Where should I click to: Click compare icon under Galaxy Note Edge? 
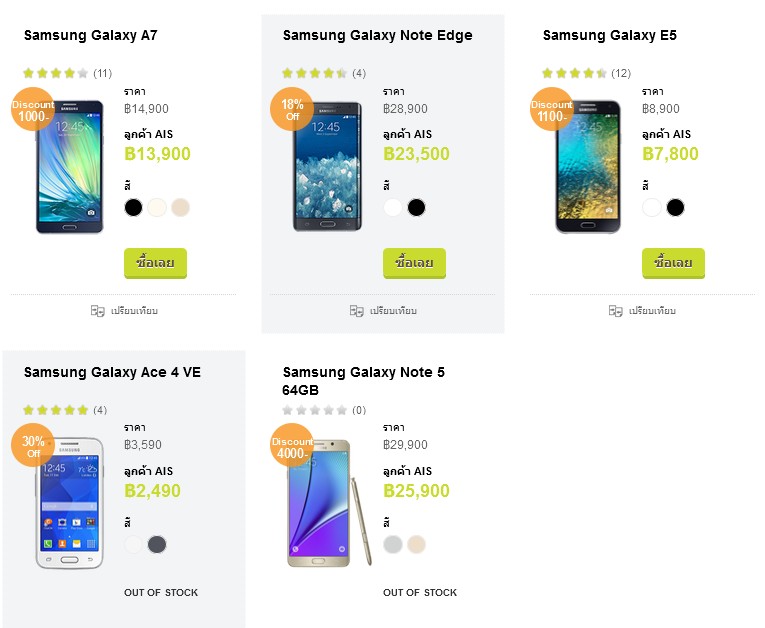[357, 311]
